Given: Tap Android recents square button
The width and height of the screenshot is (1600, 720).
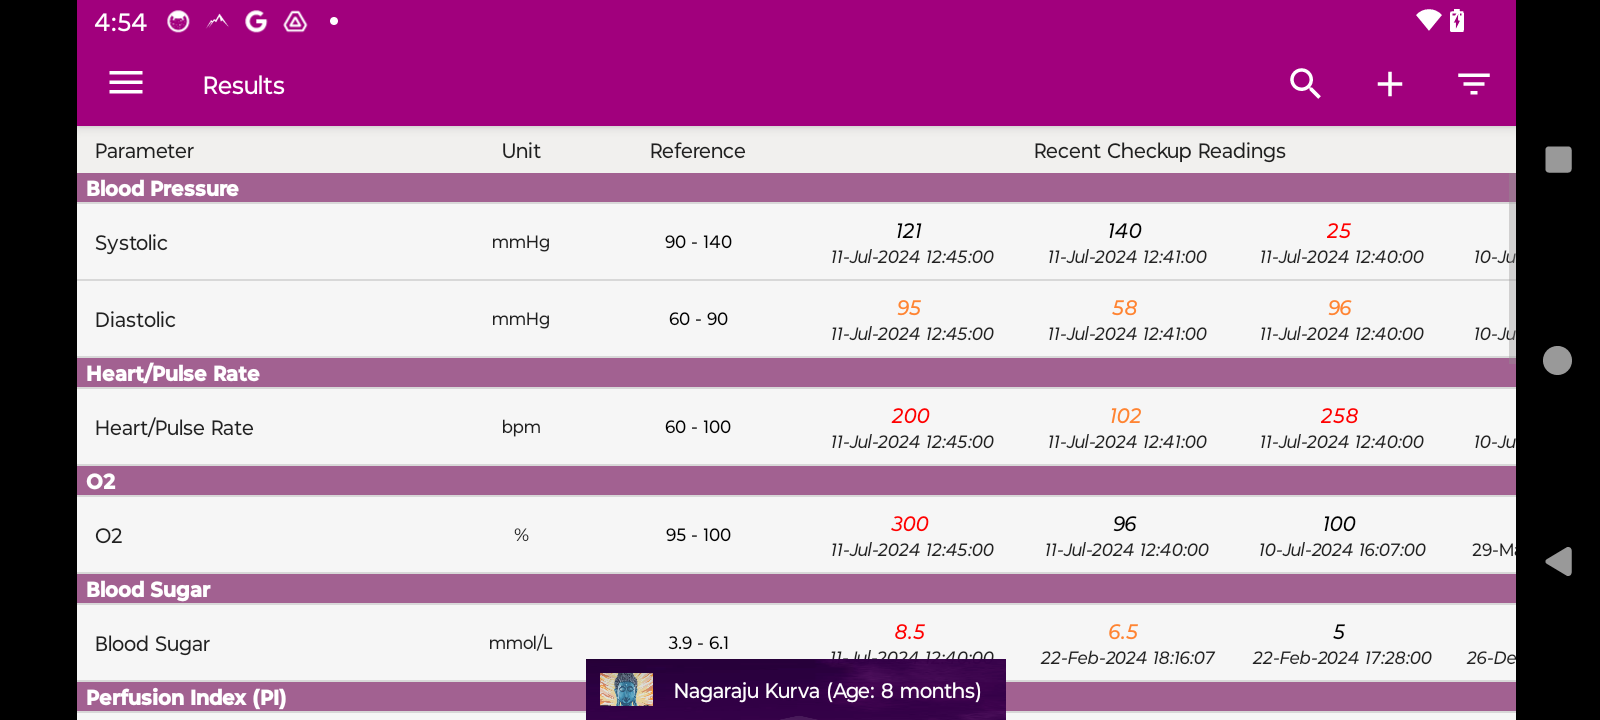Looking at the screenshot, I should [1558, 159].
